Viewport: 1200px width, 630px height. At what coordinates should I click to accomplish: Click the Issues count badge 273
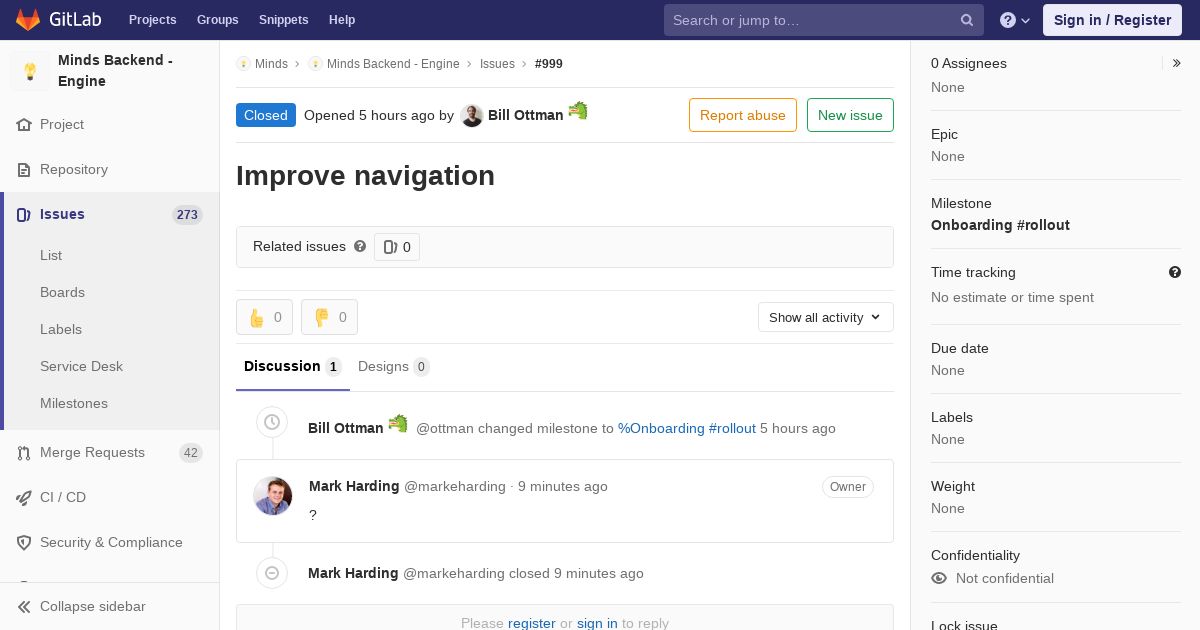[187, 215]
